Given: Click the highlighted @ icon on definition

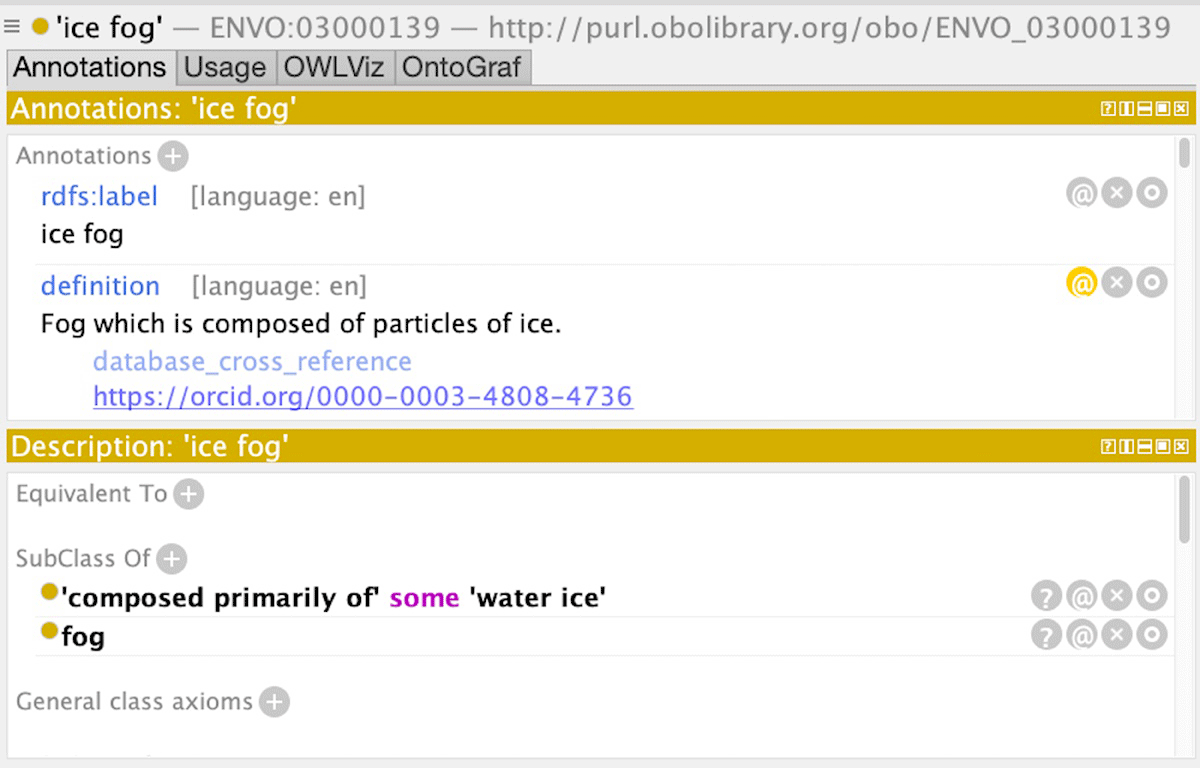Looking at the screenshot, I should [1082, 284].
